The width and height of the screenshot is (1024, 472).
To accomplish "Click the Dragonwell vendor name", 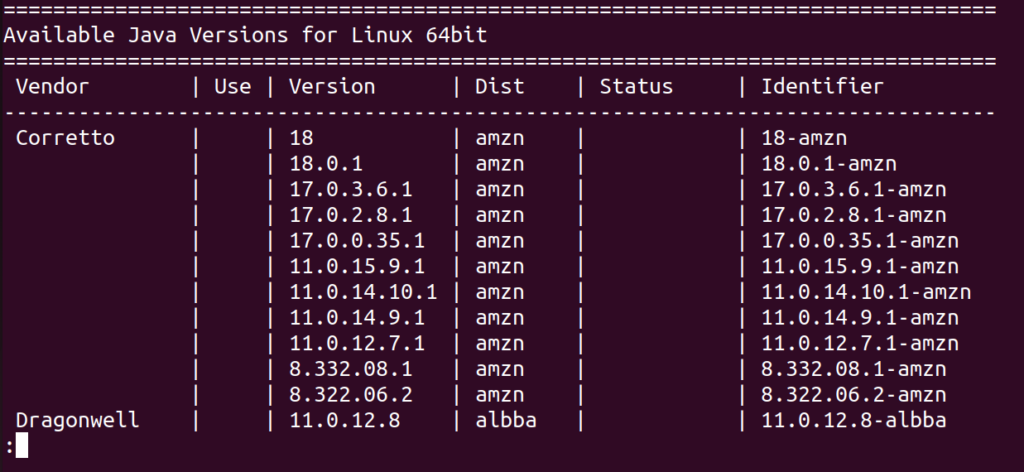I will pos(78,421).
